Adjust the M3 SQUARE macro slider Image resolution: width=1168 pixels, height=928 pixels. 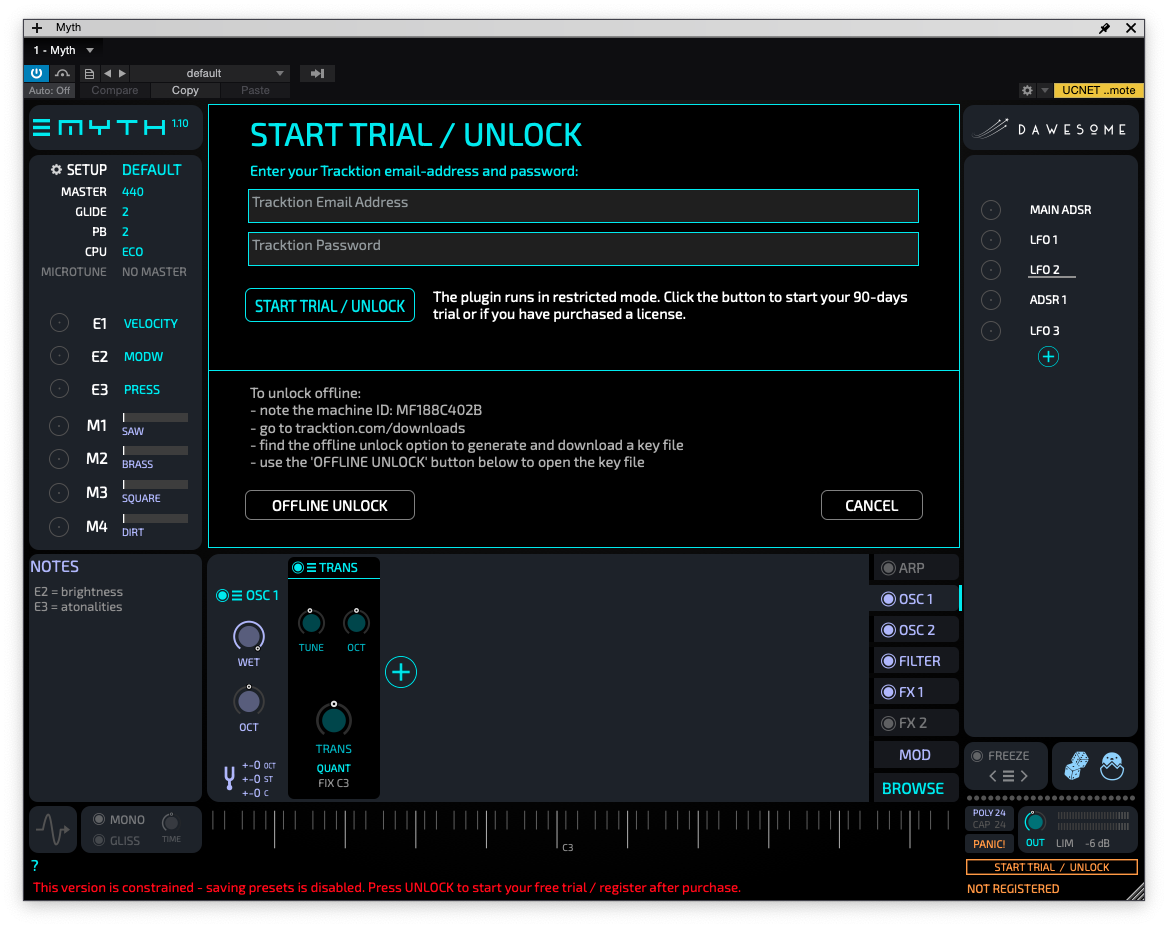click(x=155, y=484)
